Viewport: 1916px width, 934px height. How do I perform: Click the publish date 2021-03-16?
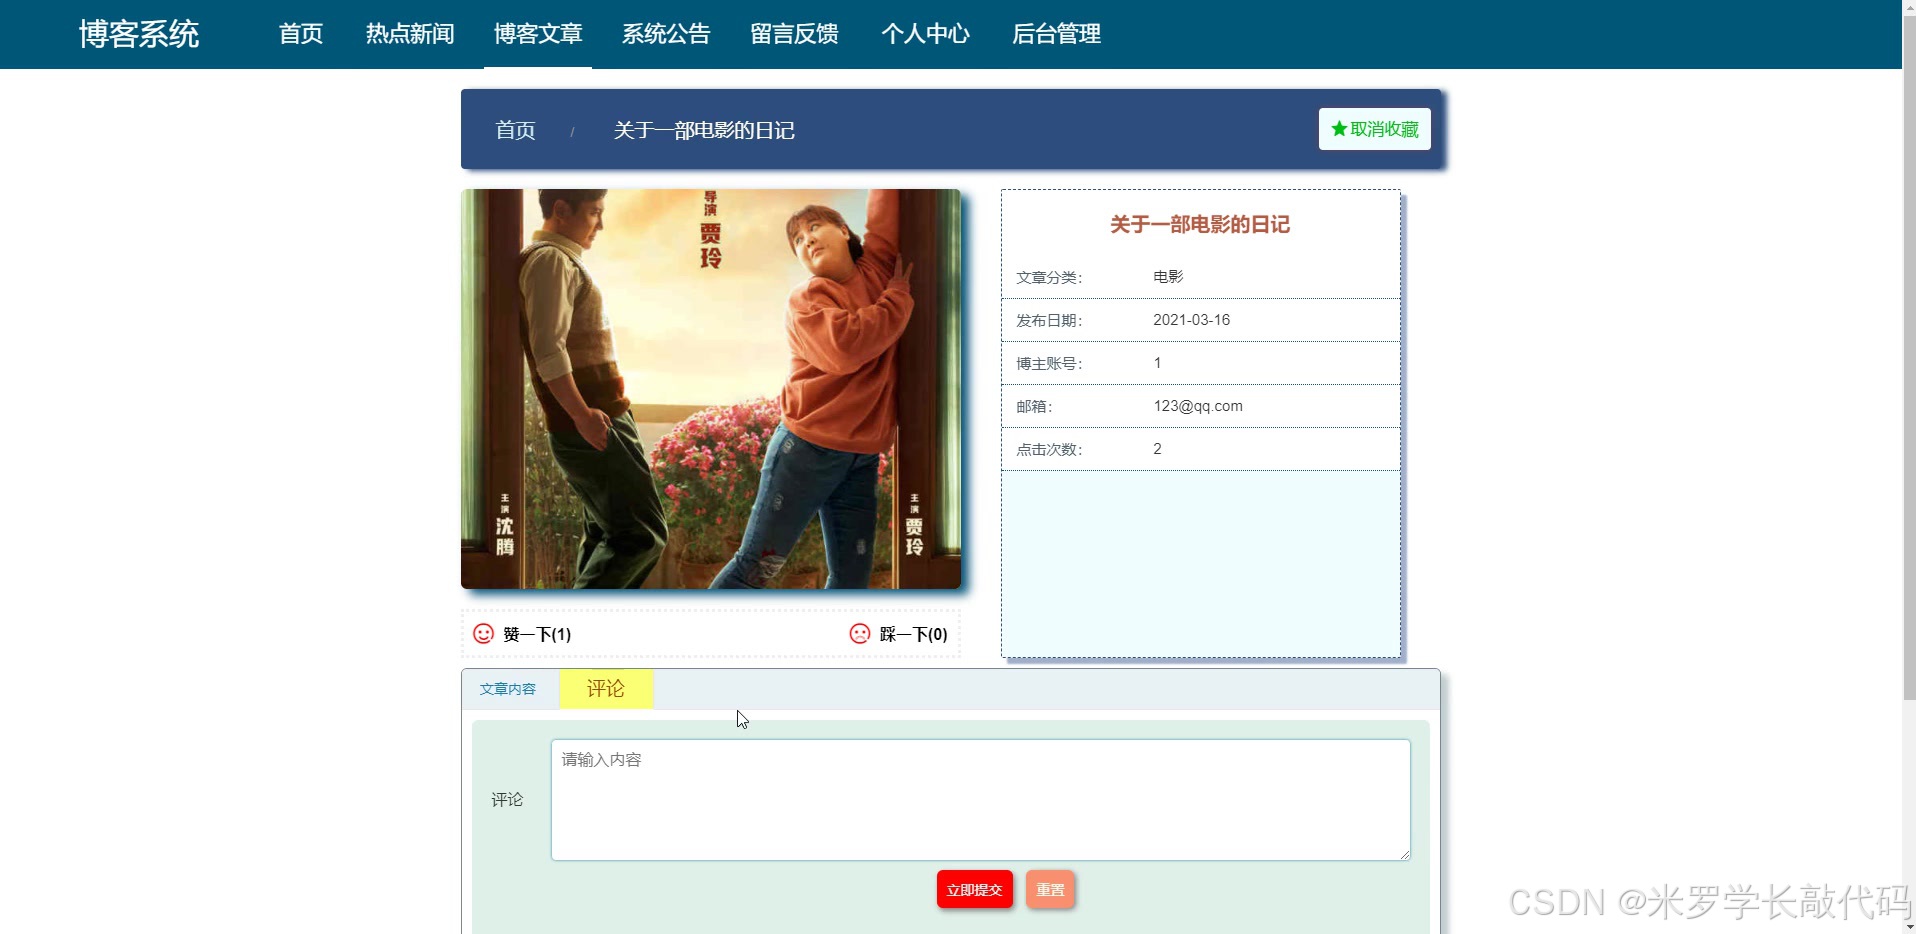[x=1191, y=320]
